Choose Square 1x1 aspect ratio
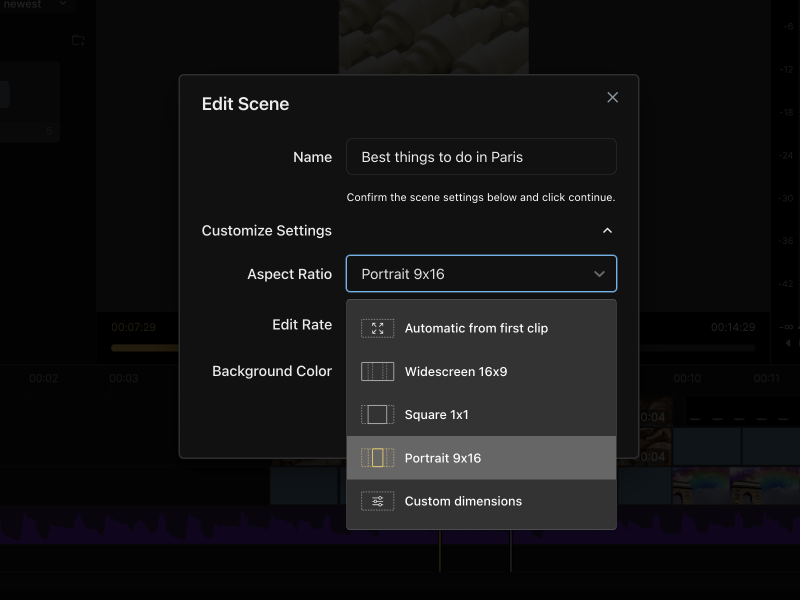The height and width of the screenshot is (600, 800). coord(437,415)
